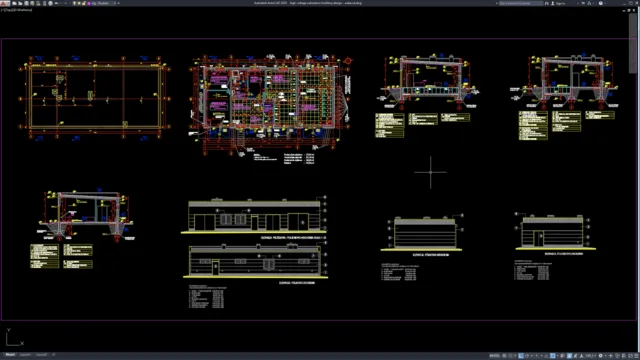Expand the Help dropdown arrow
640x360 pixels.
[x=605, y=3]
